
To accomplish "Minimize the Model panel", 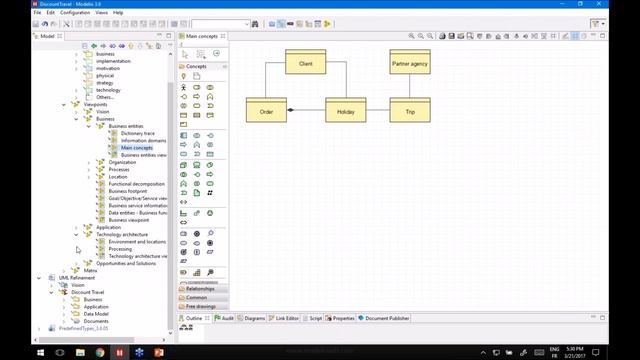I will [159, 36].
